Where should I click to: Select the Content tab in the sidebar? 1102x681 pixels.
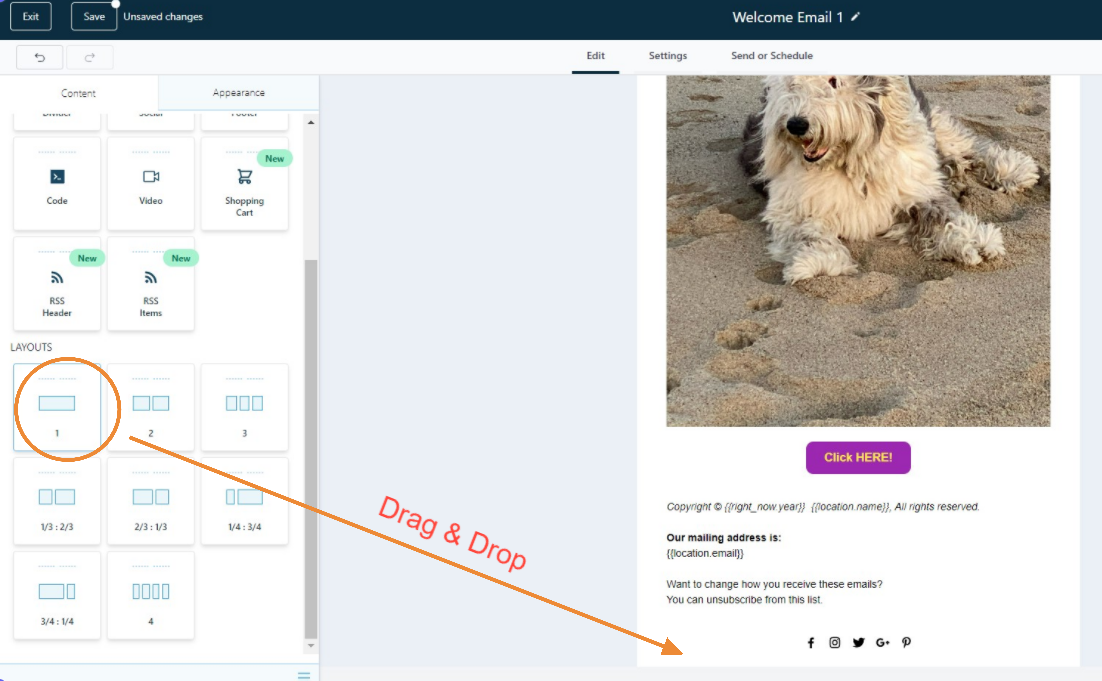coord(79,93)
